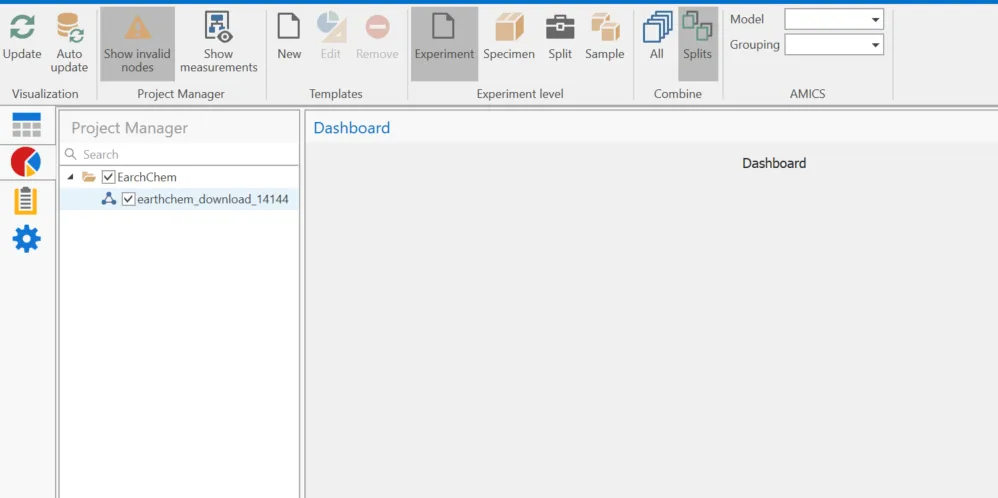The image size is (998, 498).
Task: Collapse the EarchChem folder node
Action: pos(70,176)
